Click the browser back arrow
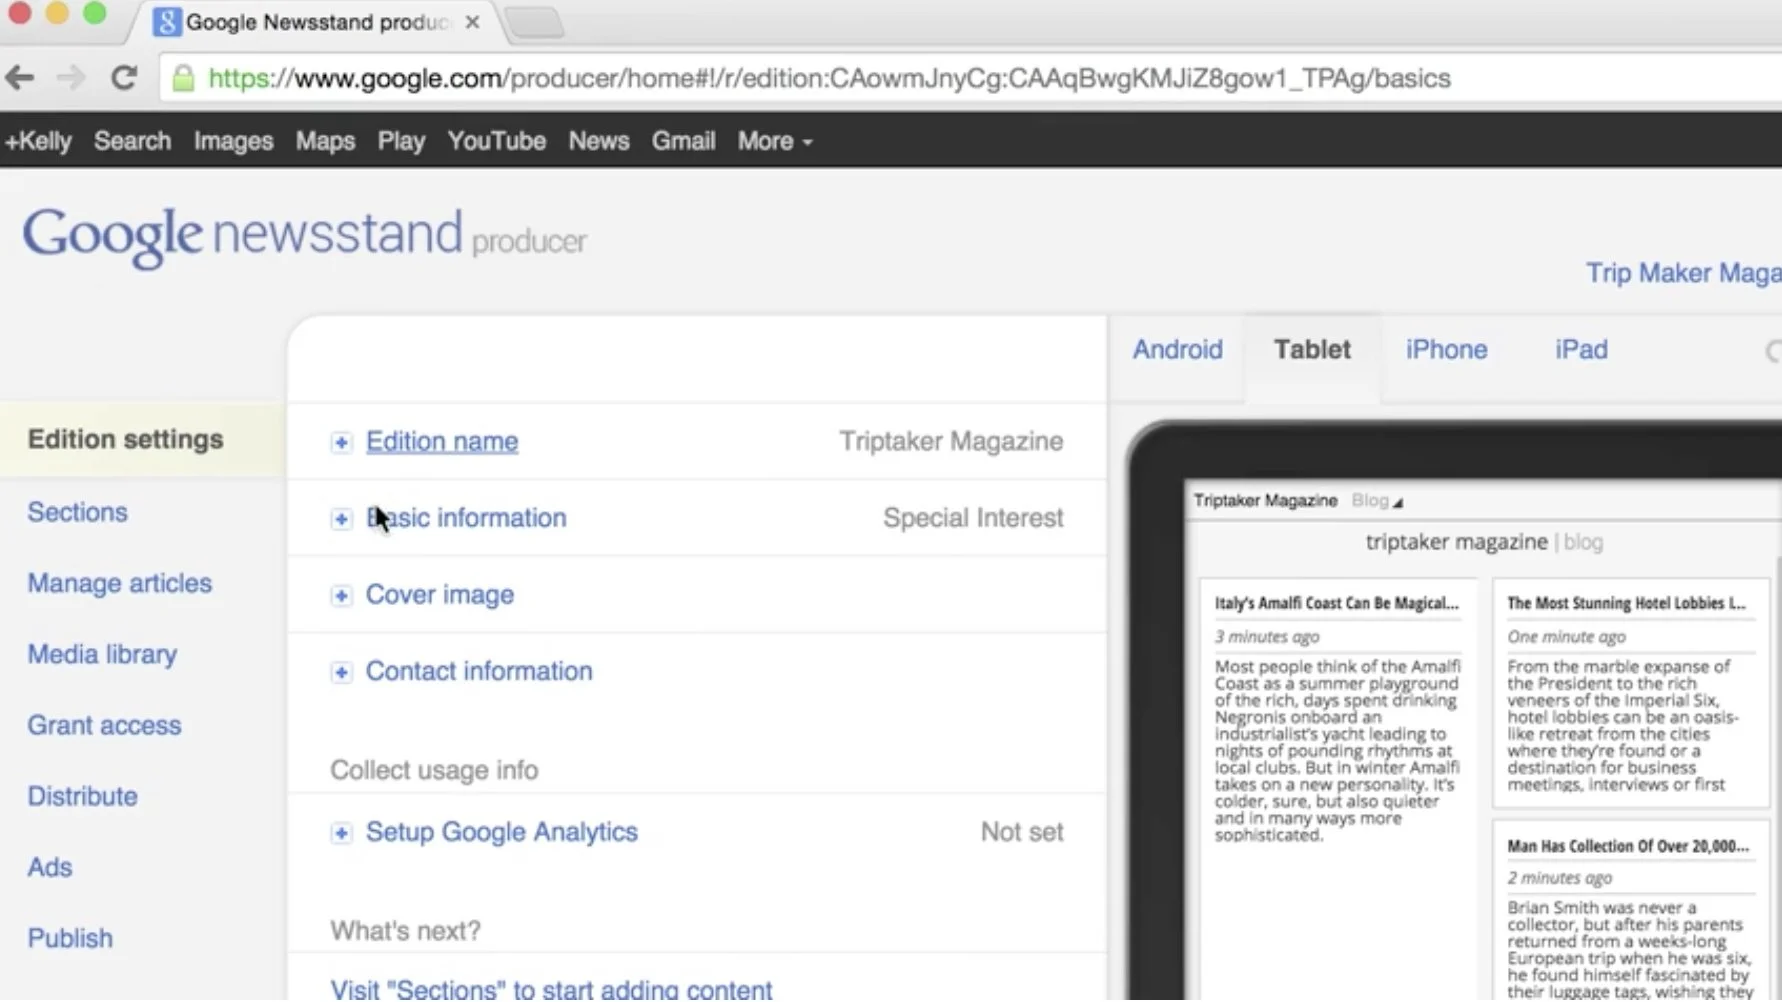This screenshot has height=1002, width=1782. tap(20, 78)
